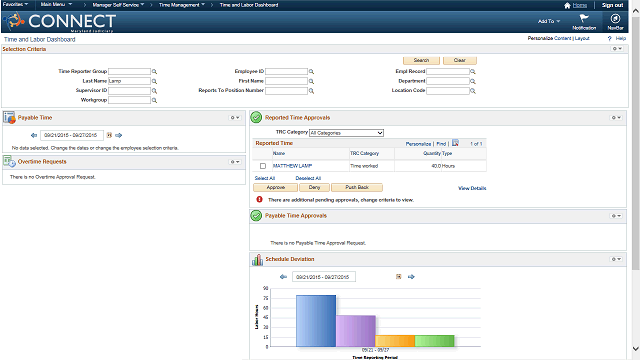
Task: Click the blue bar in chart
Action: (x=316, y=321)
